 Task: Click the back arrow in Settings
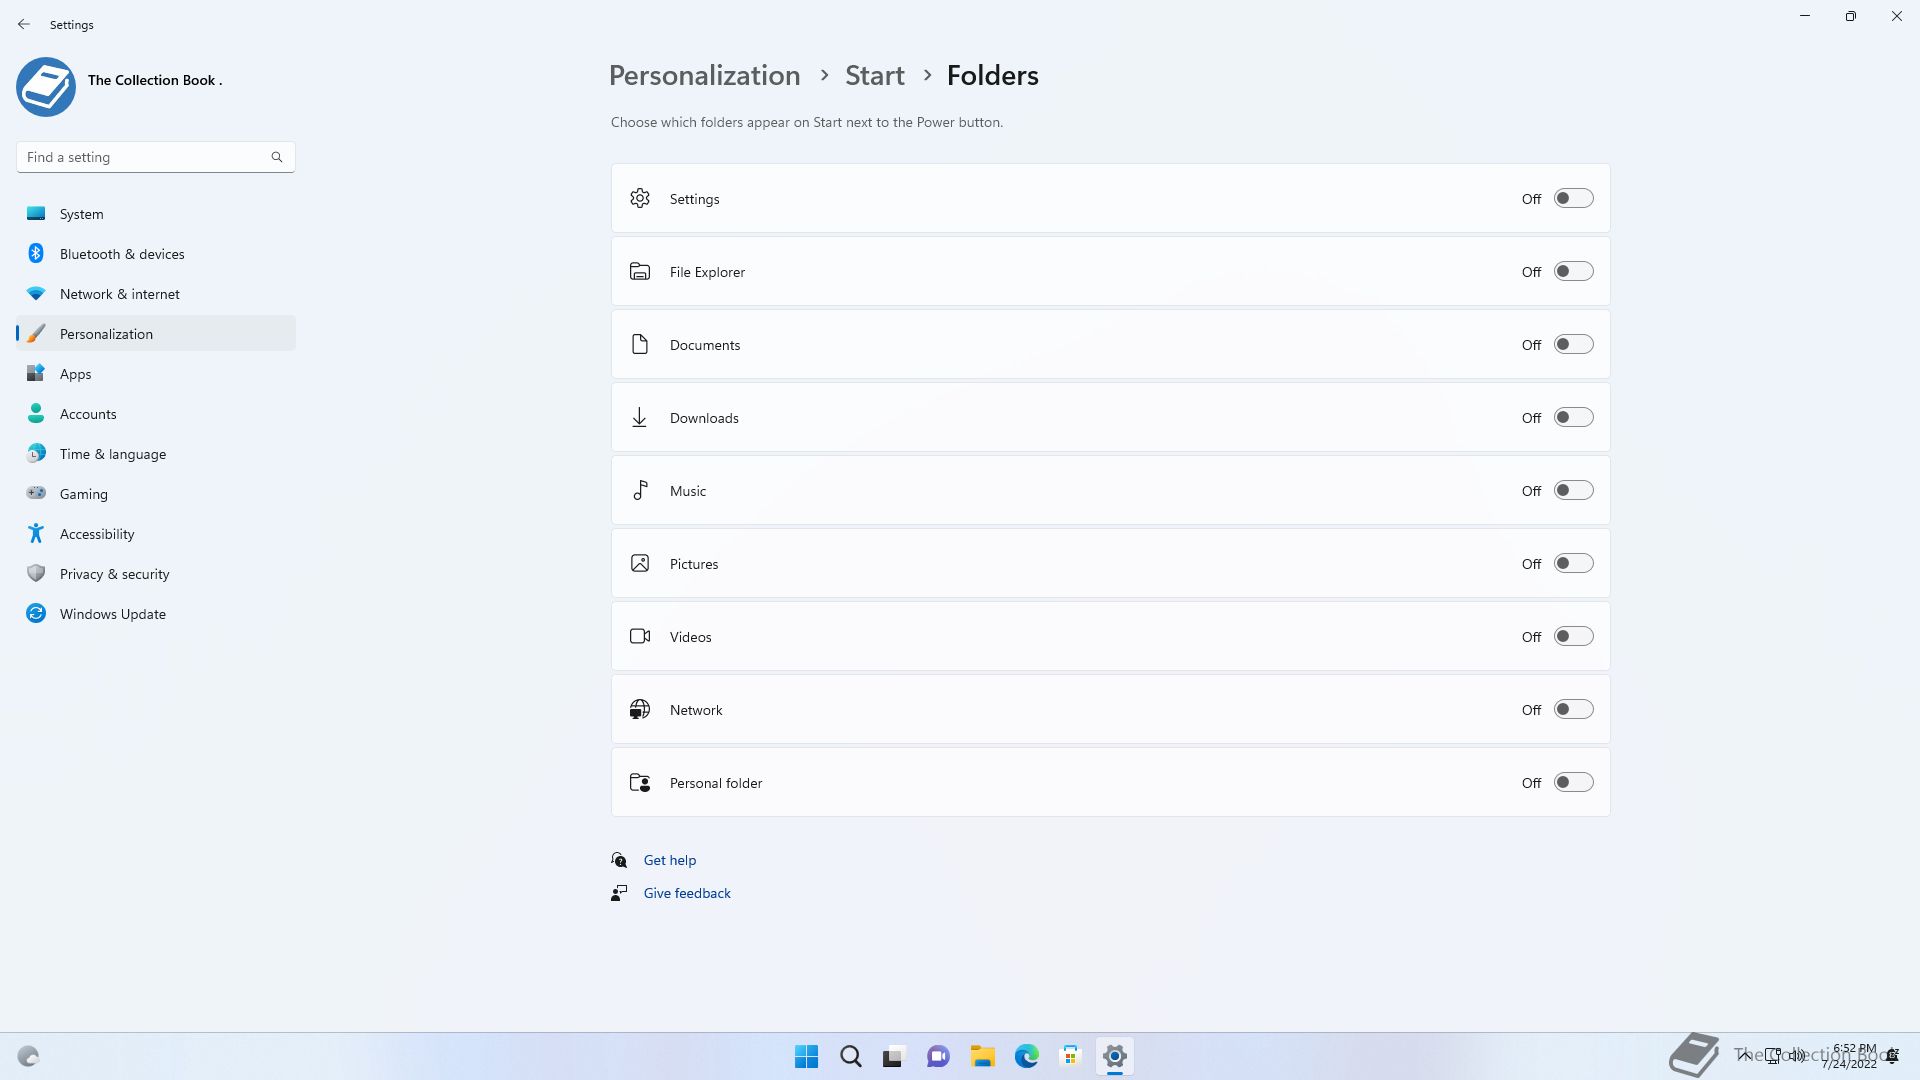[x=24, y=24]
